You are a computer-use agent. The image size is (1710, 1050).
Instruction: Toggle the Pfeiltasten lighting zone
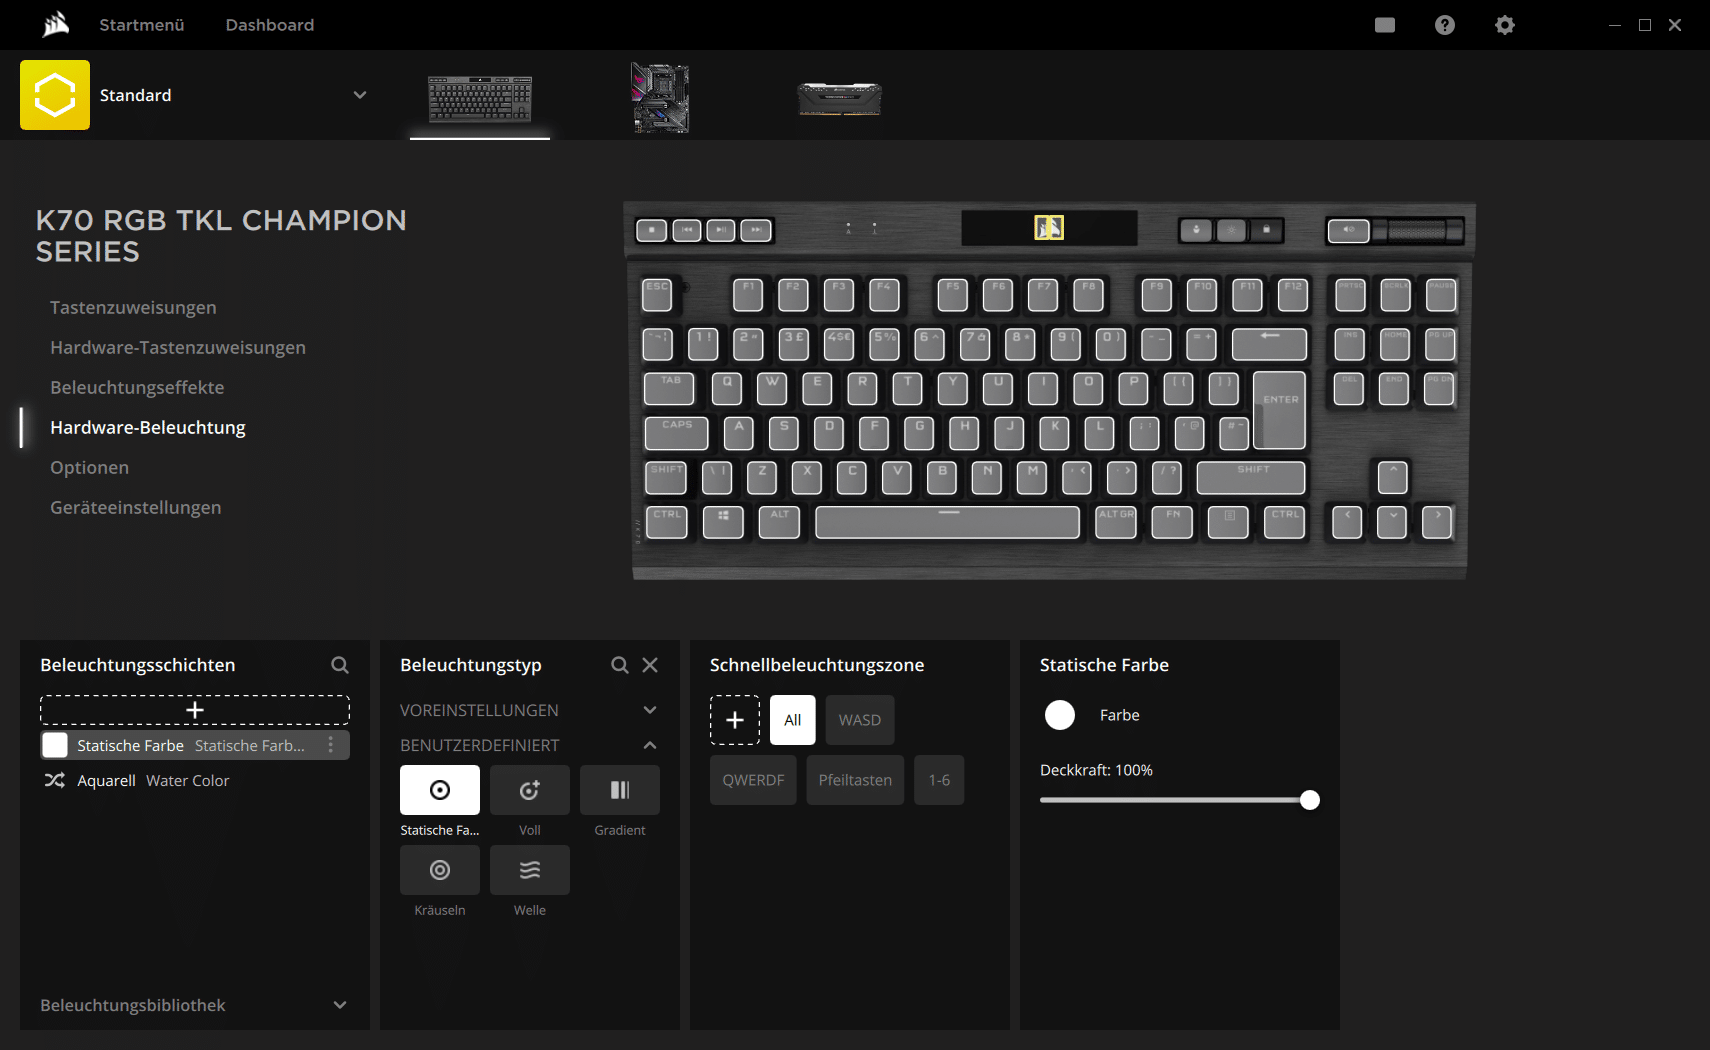pyautogui.click(x=855, y=780)
